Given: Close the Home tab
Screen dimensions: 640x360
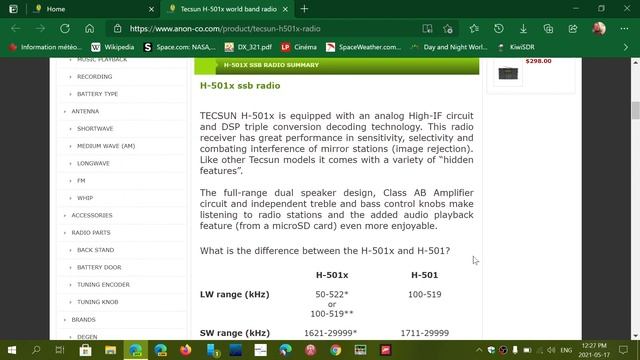Looking at the screenshot, I should (151, 9).
